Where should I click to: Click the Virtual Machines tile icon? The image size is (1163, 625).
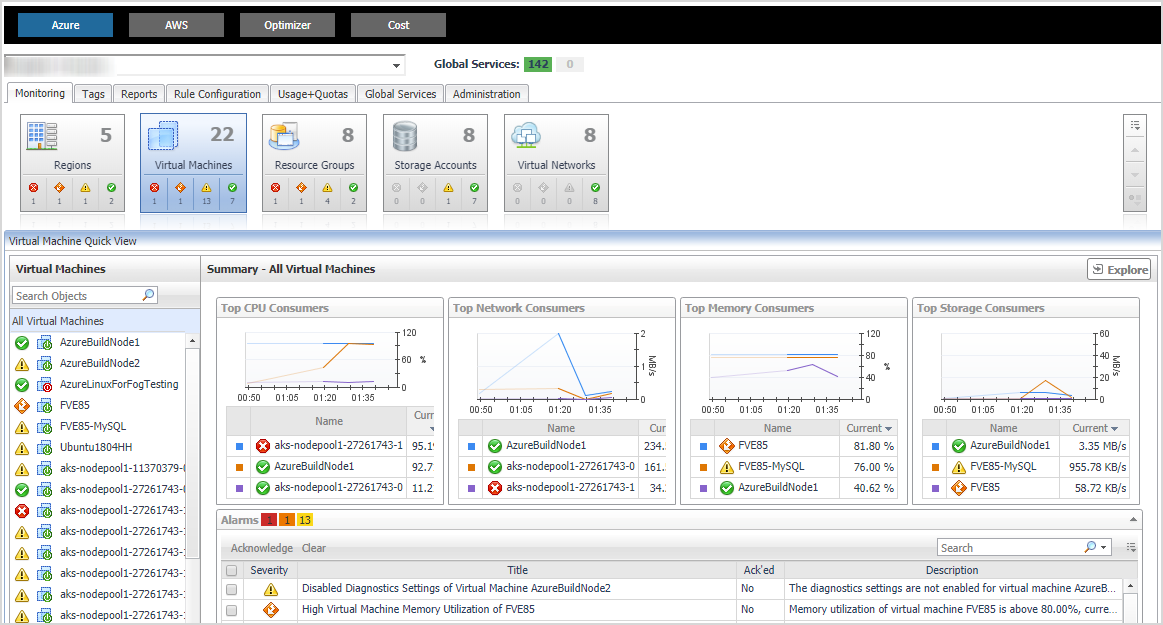163,136
